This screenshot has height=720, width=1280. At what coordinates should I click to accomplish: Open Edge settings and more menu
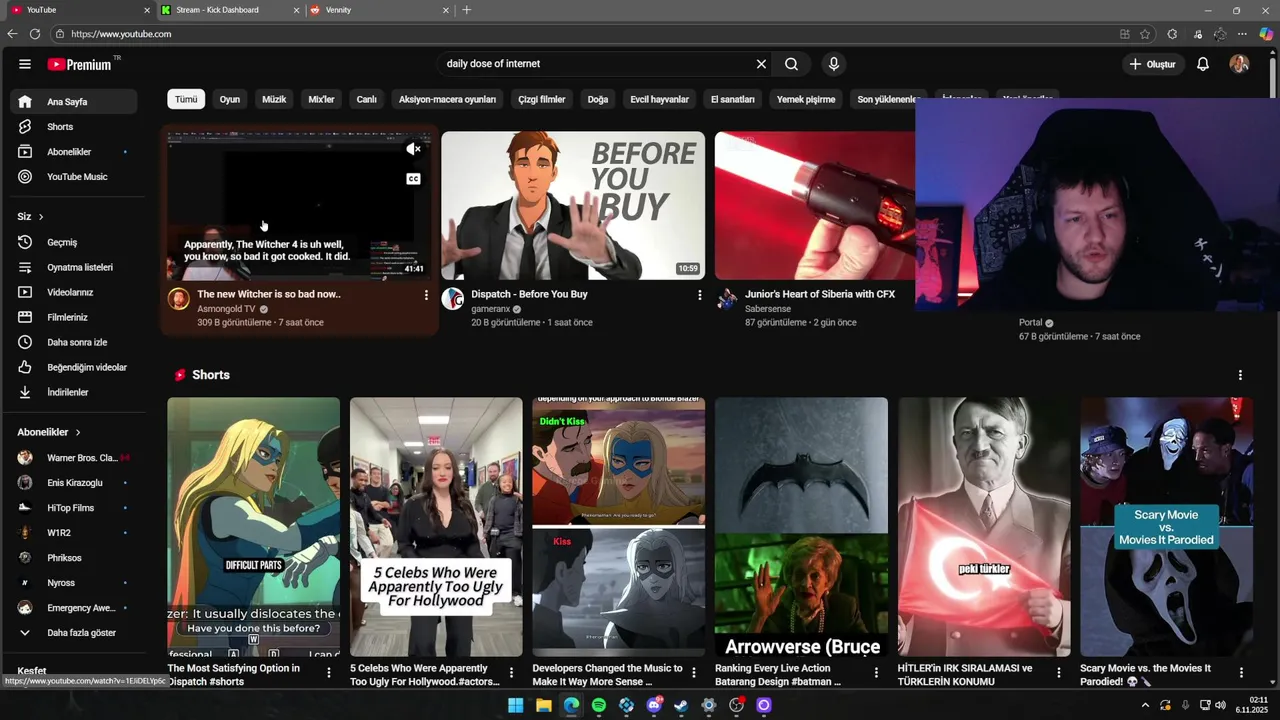(1242, 34)
